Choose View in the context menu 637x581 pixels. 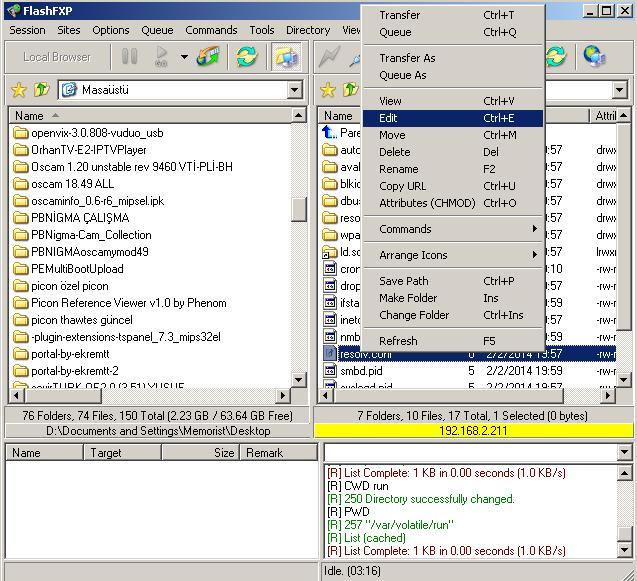[453, 101]
